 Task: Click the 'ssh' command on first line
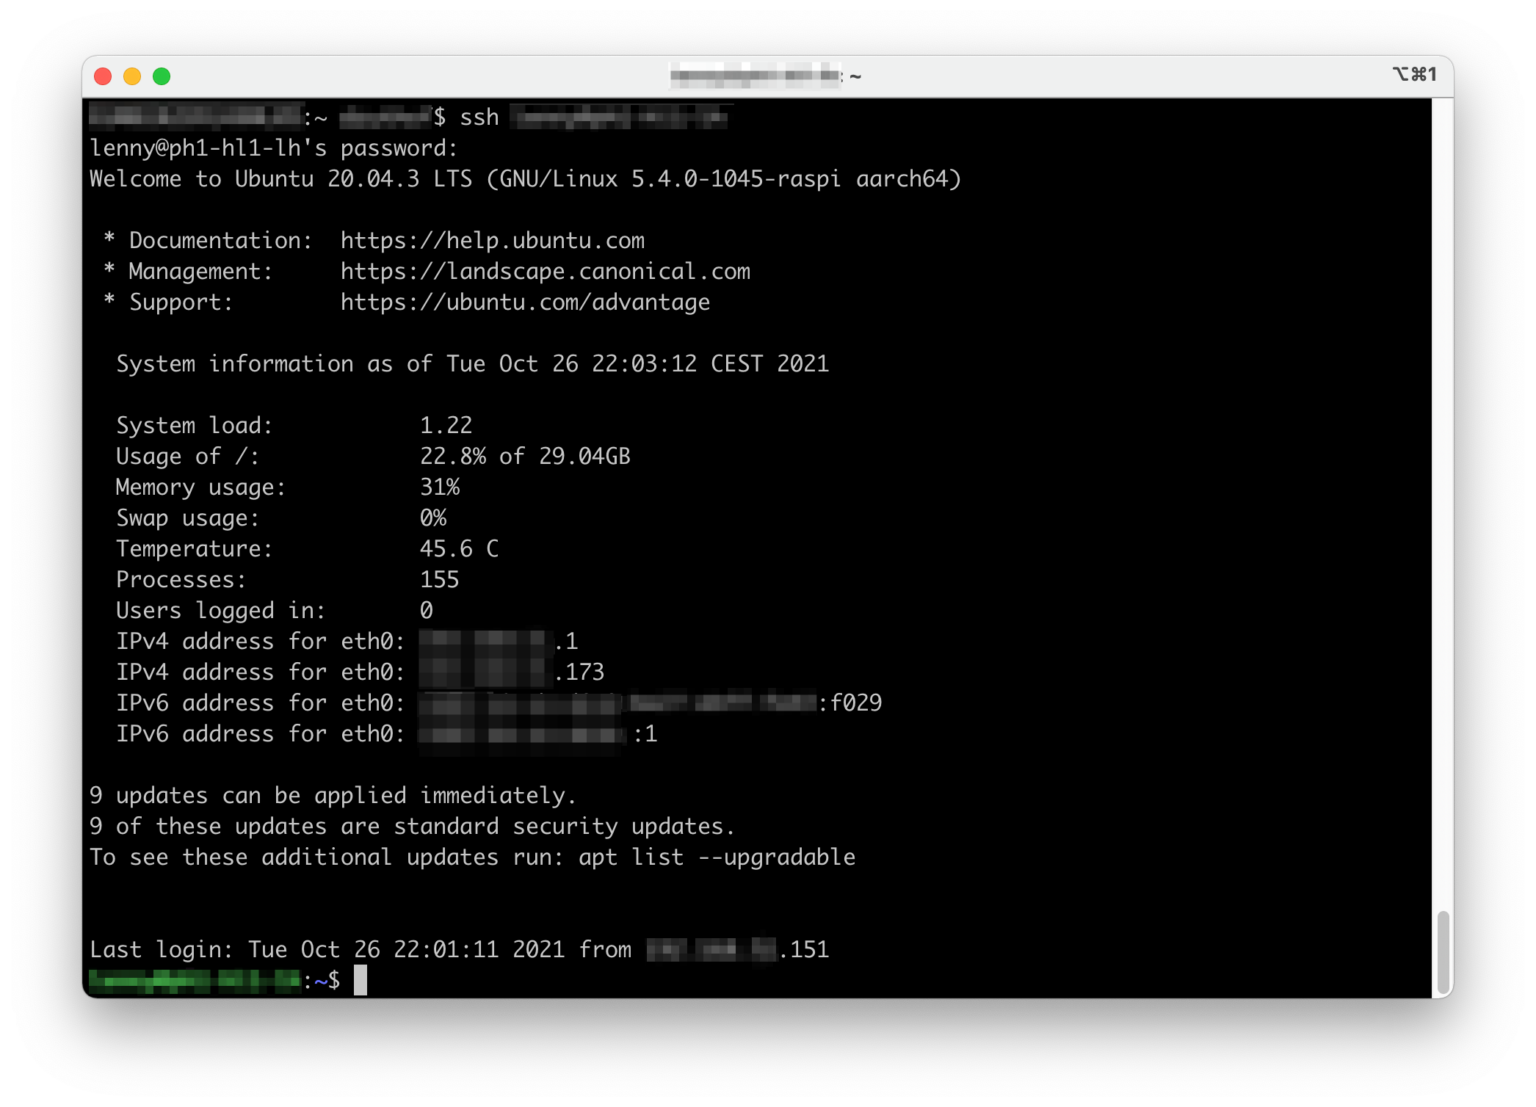click(x=479, y=118)
